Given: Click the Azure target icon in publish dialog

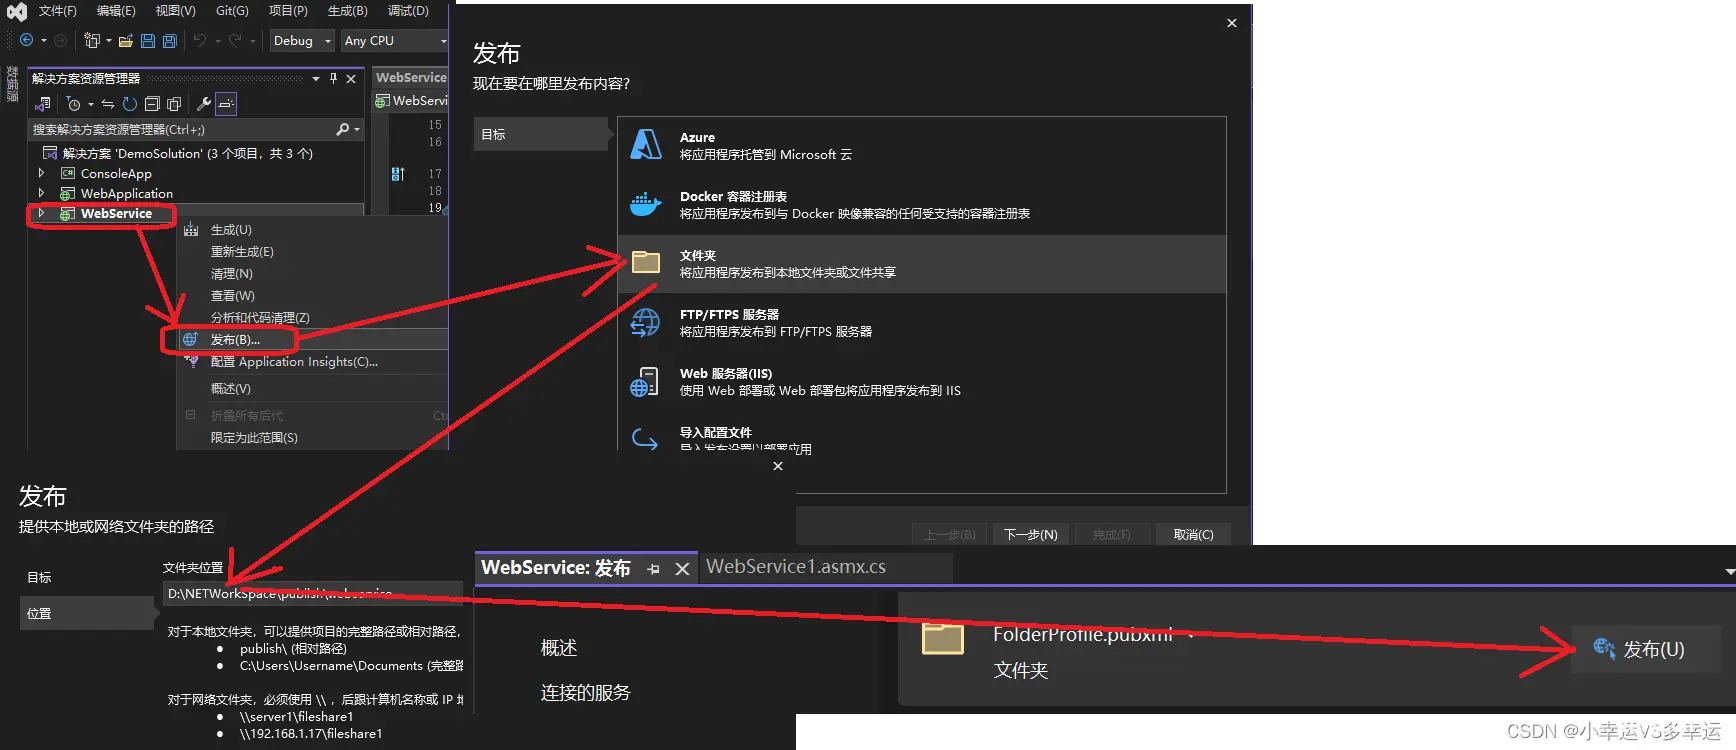Looking at the screenshot, I should point(646,145).
